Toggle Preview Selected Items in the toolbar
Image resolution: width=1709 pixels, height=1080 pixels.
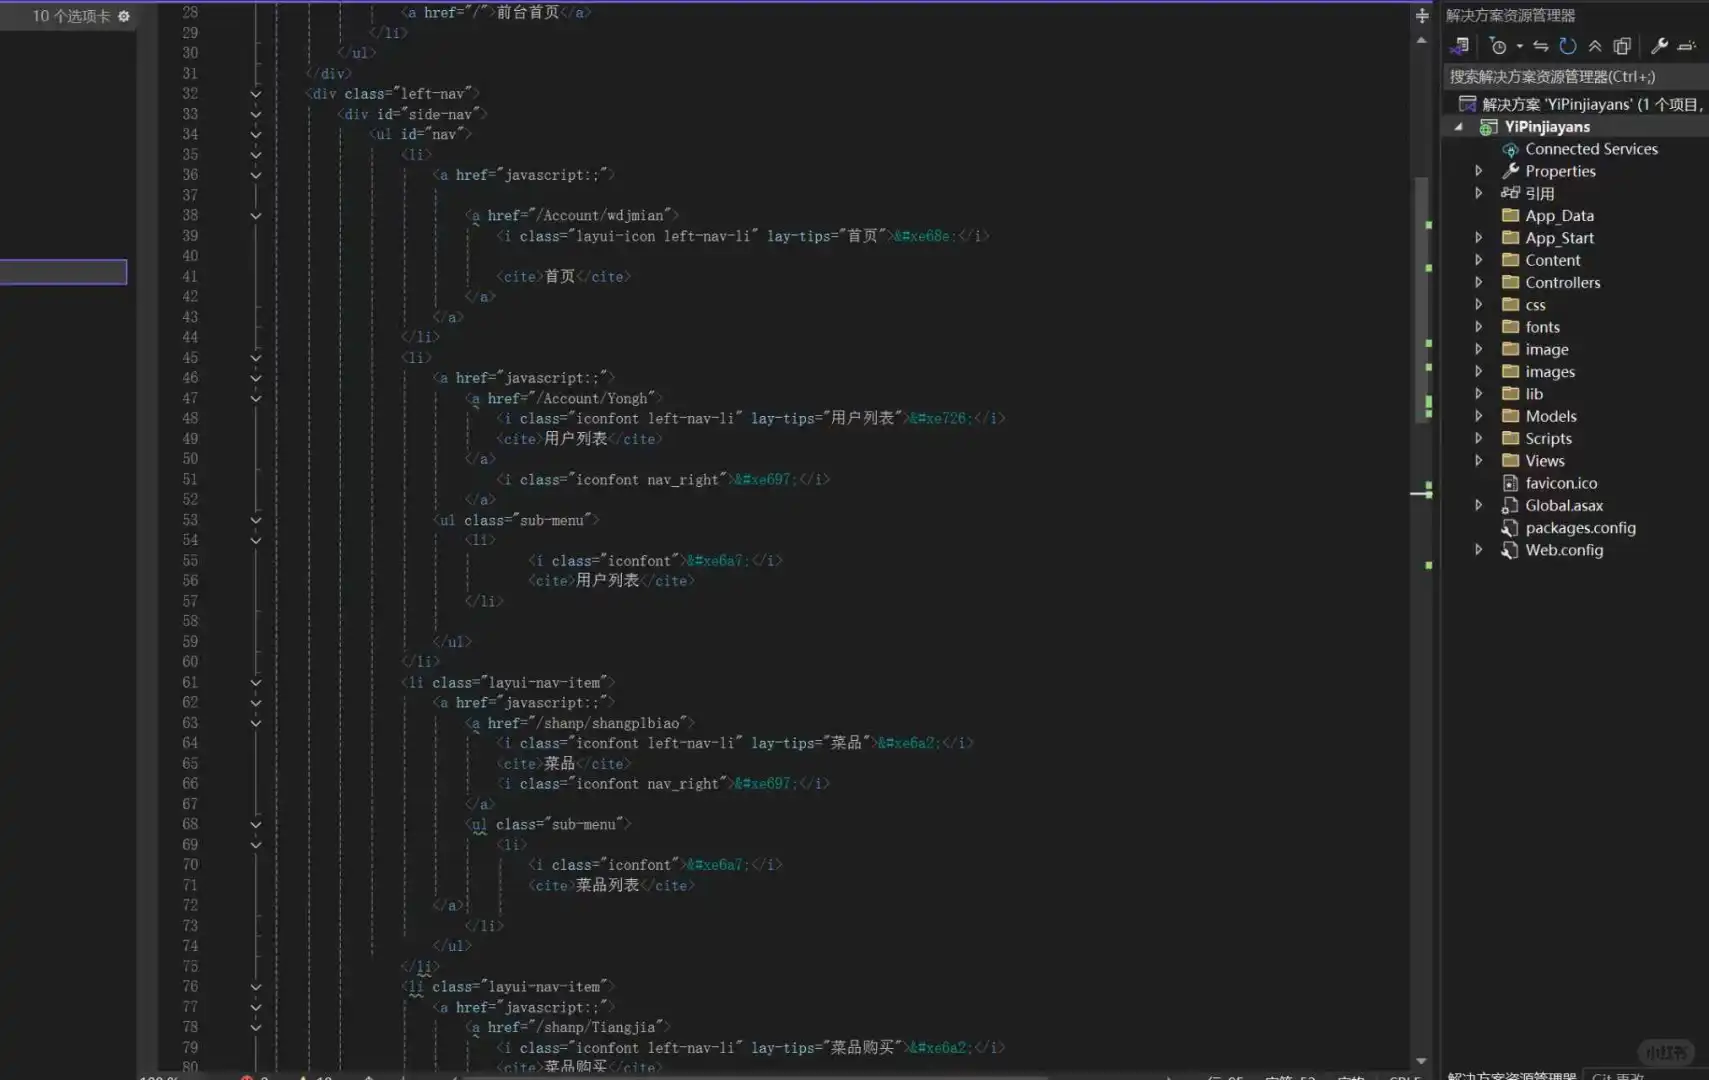(1687, 46)
